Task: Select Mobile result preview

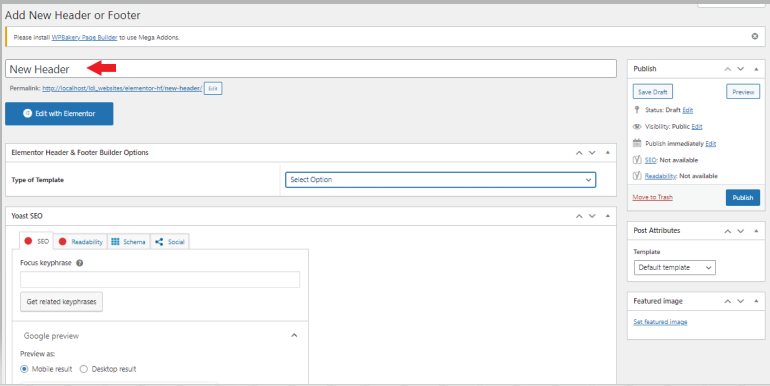Action: [x=24, y=369]
